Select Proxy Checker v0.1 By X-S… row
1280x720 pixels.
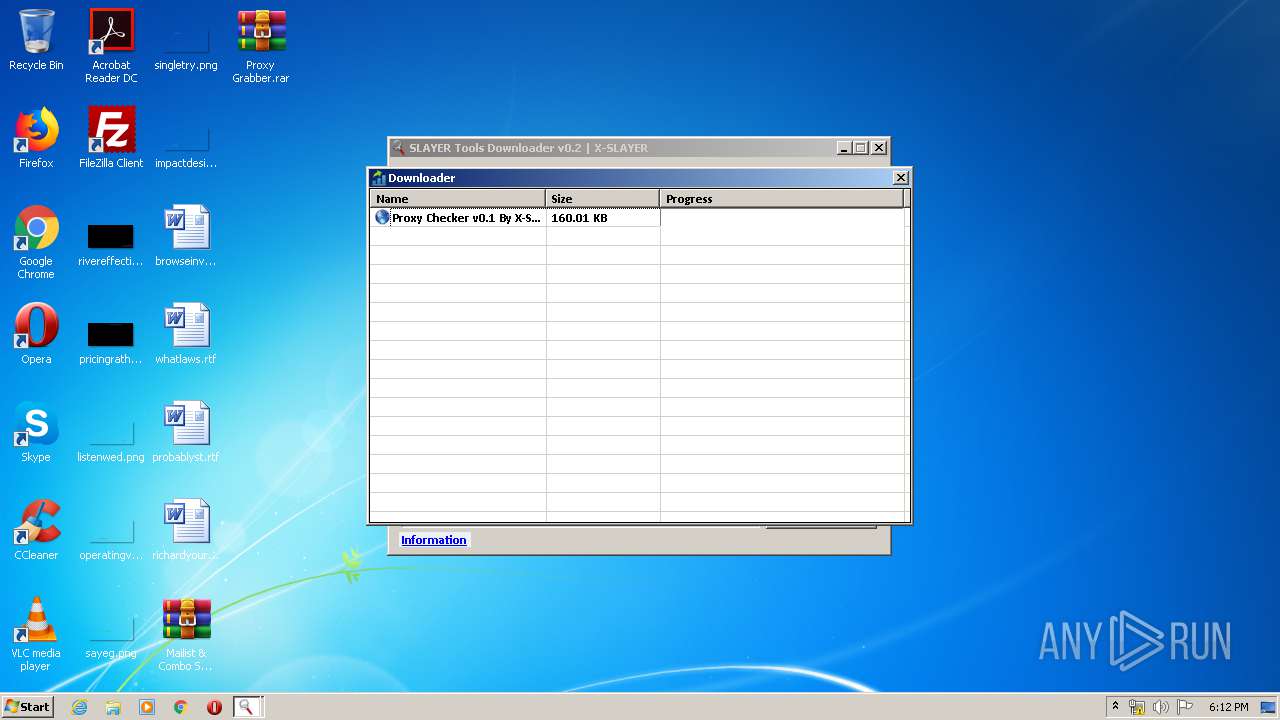(637, 217)
